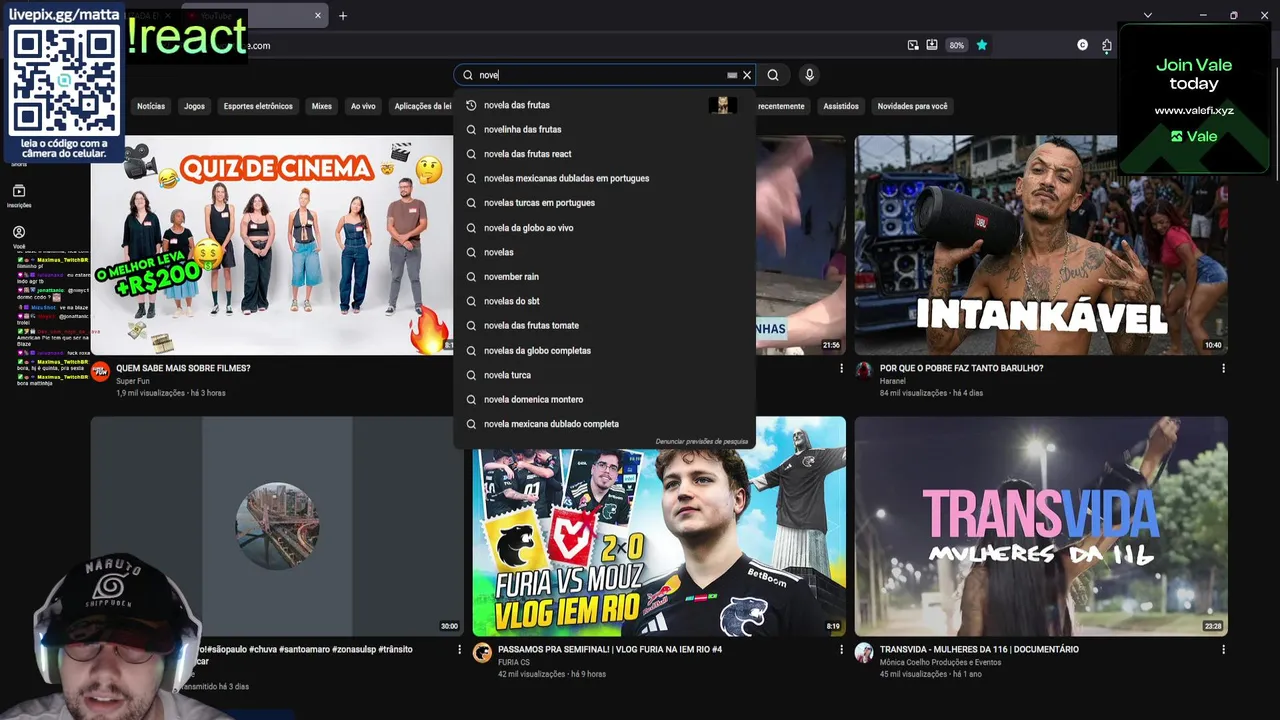The image size is (1280, 720).
Task: Open Mônica Coelho Produções channel avatar
Action: point(864,652)
